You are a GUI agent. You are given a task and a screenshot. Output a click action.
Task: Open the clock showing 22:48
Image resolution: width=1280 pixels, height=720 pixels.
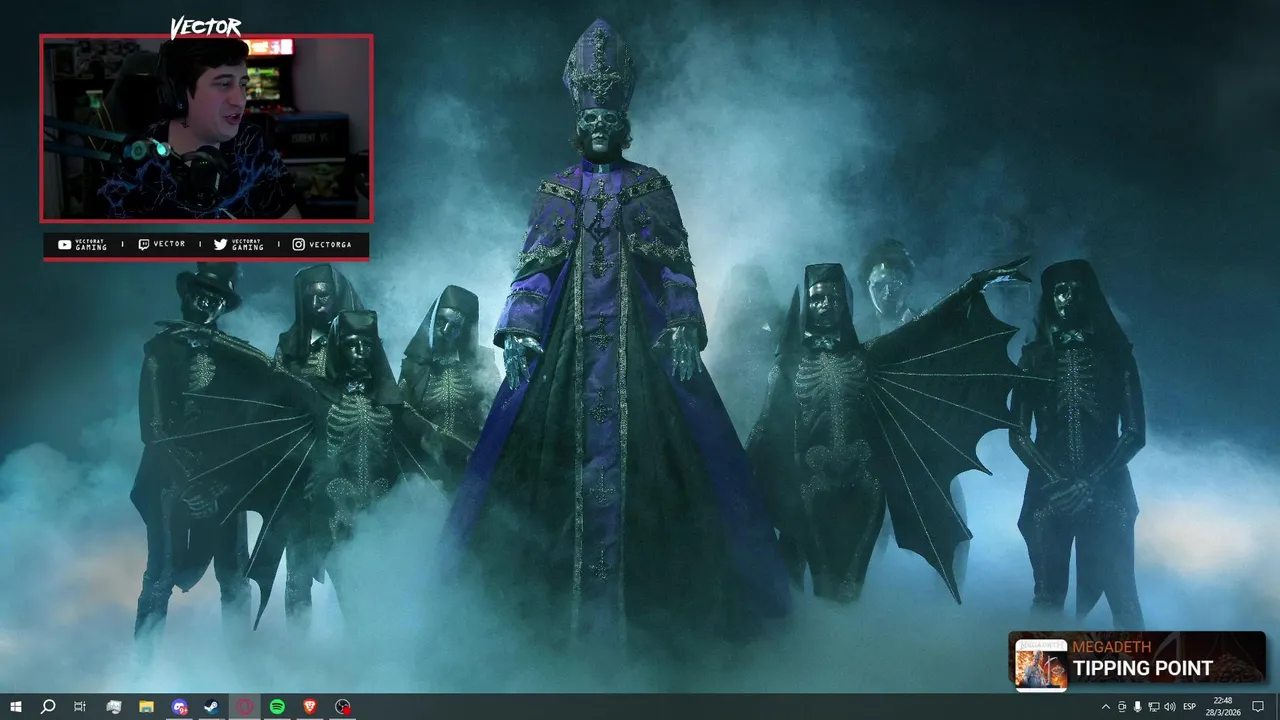pos(1222,707)
